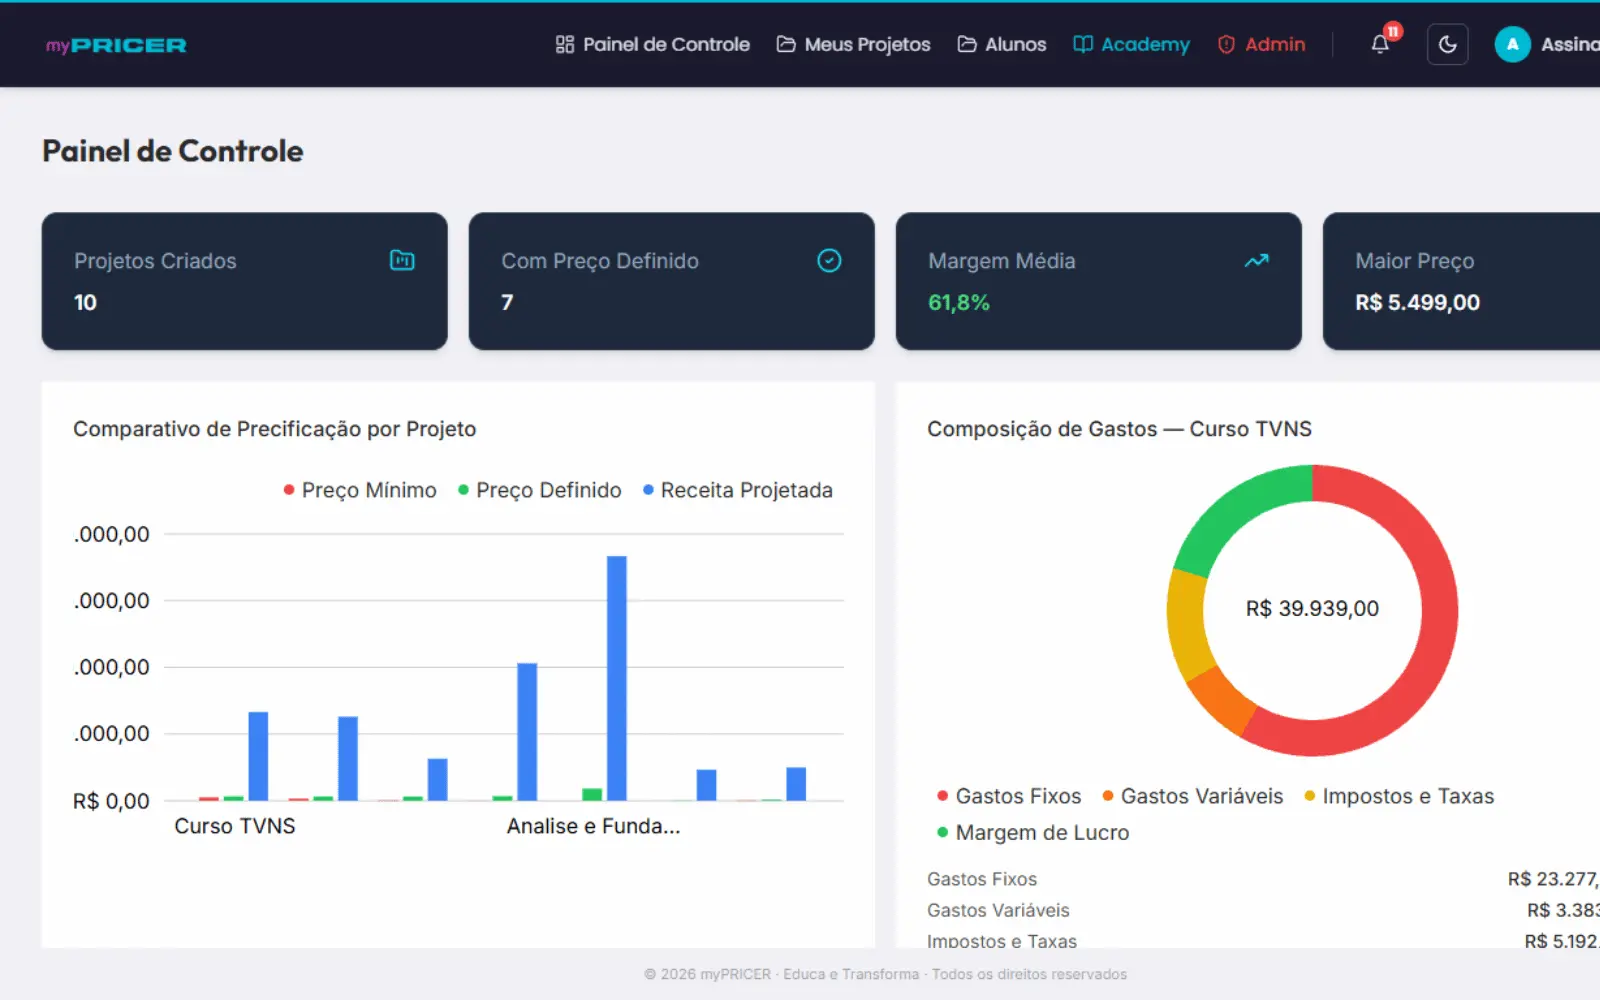Click the Gastos Variáveis table row label

click(x=998, y=910)
